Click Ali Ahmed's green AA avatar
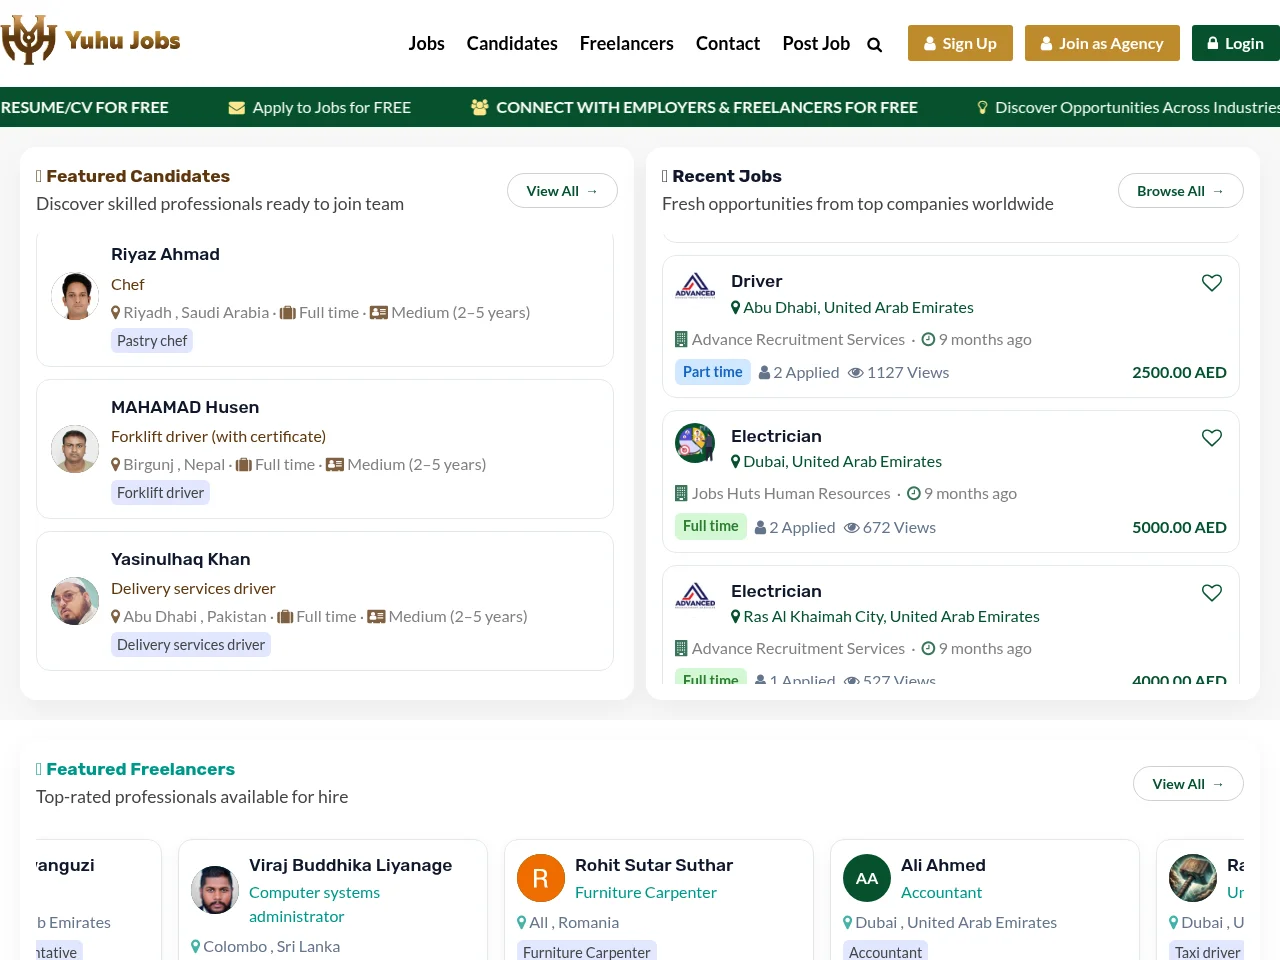 tap(867, 878)
